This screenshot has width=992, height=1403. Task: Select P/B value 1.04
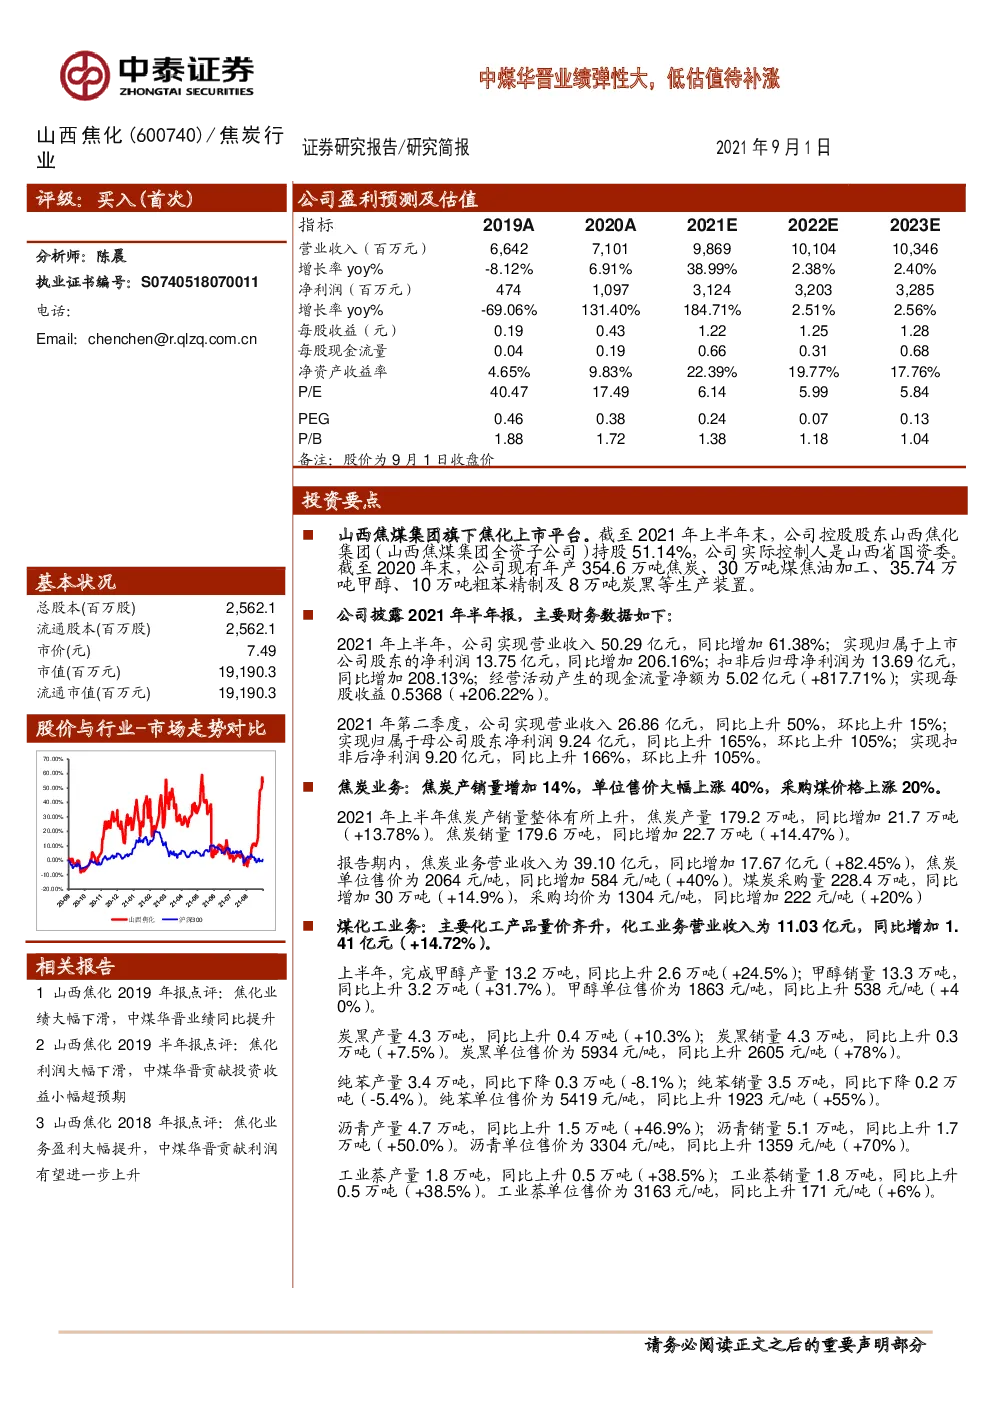(x=915, y=439)
